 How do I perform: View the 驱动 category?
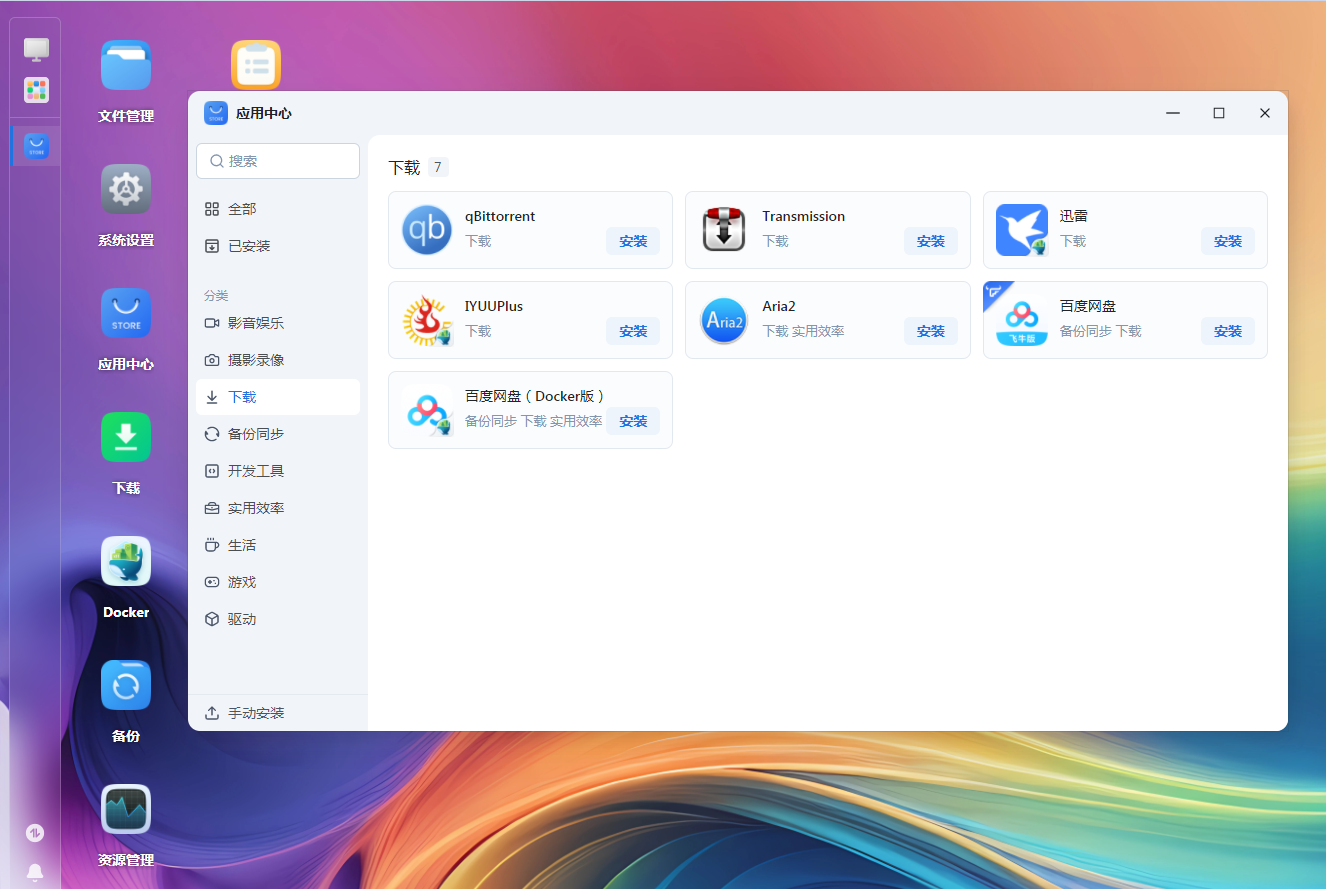278,619
